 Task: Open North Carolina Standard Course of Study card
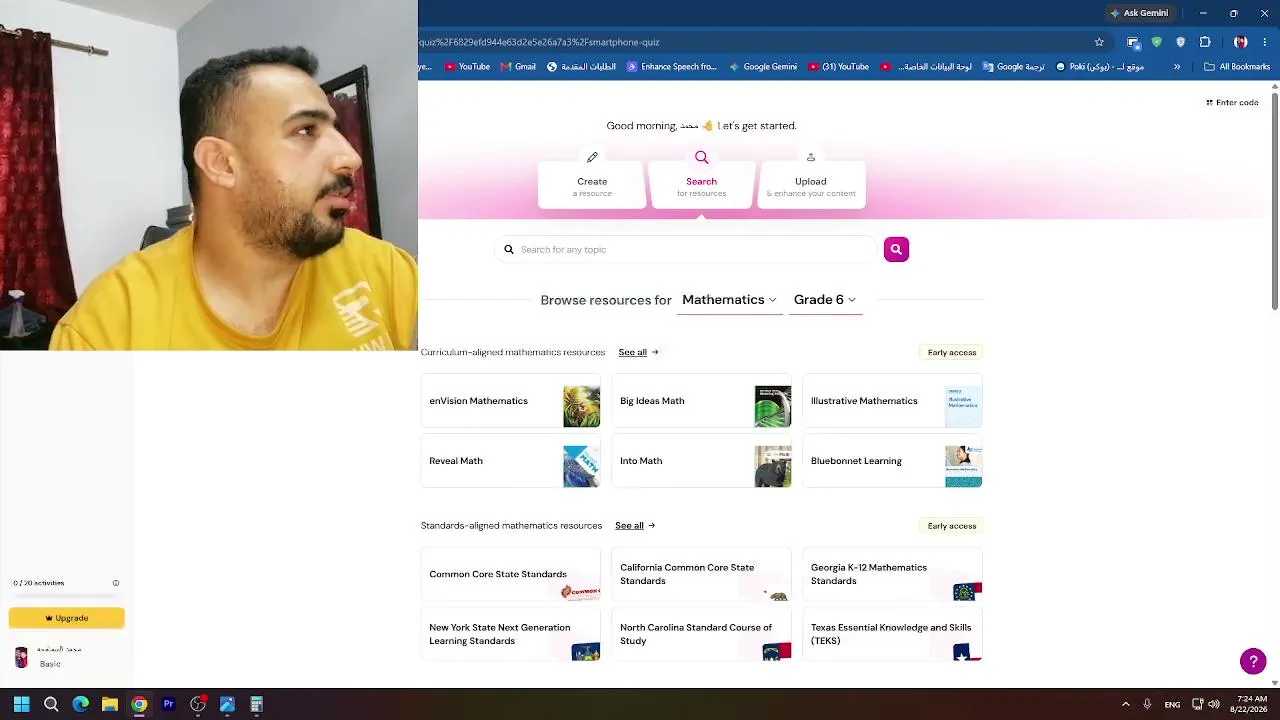pos(701,634)
